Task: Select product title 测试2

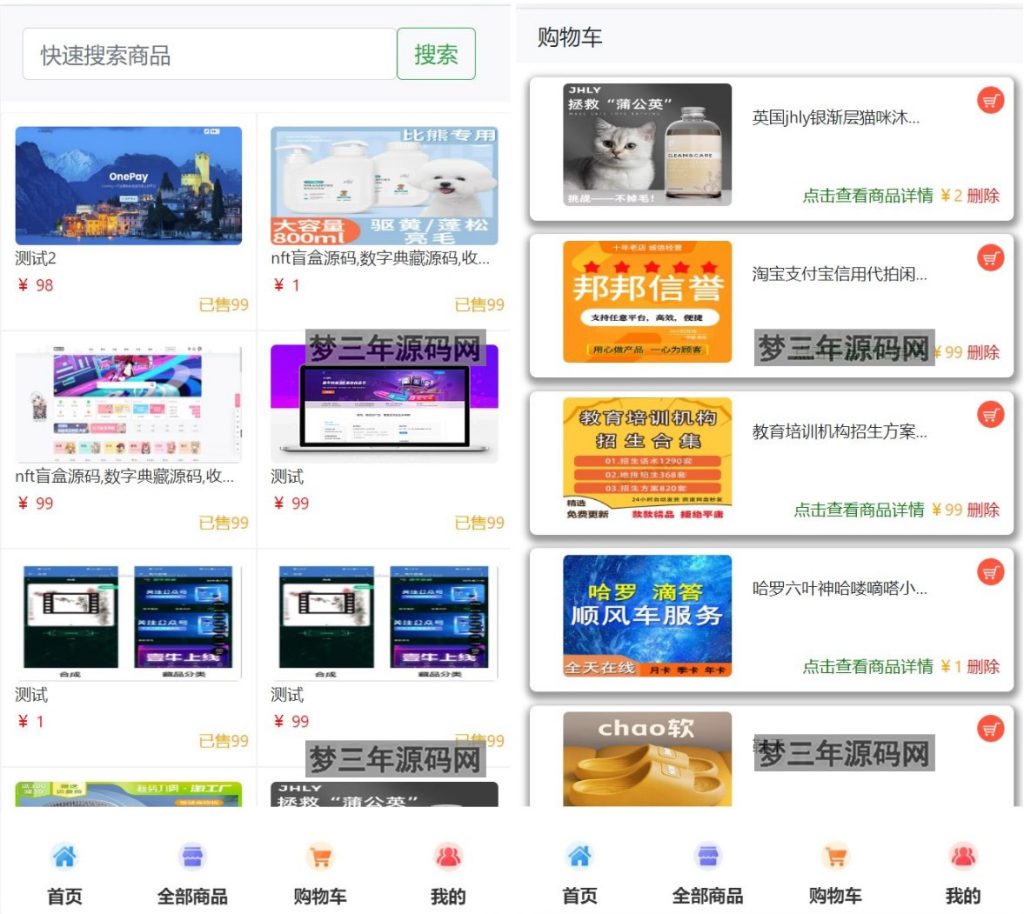Action: point(36,259)
